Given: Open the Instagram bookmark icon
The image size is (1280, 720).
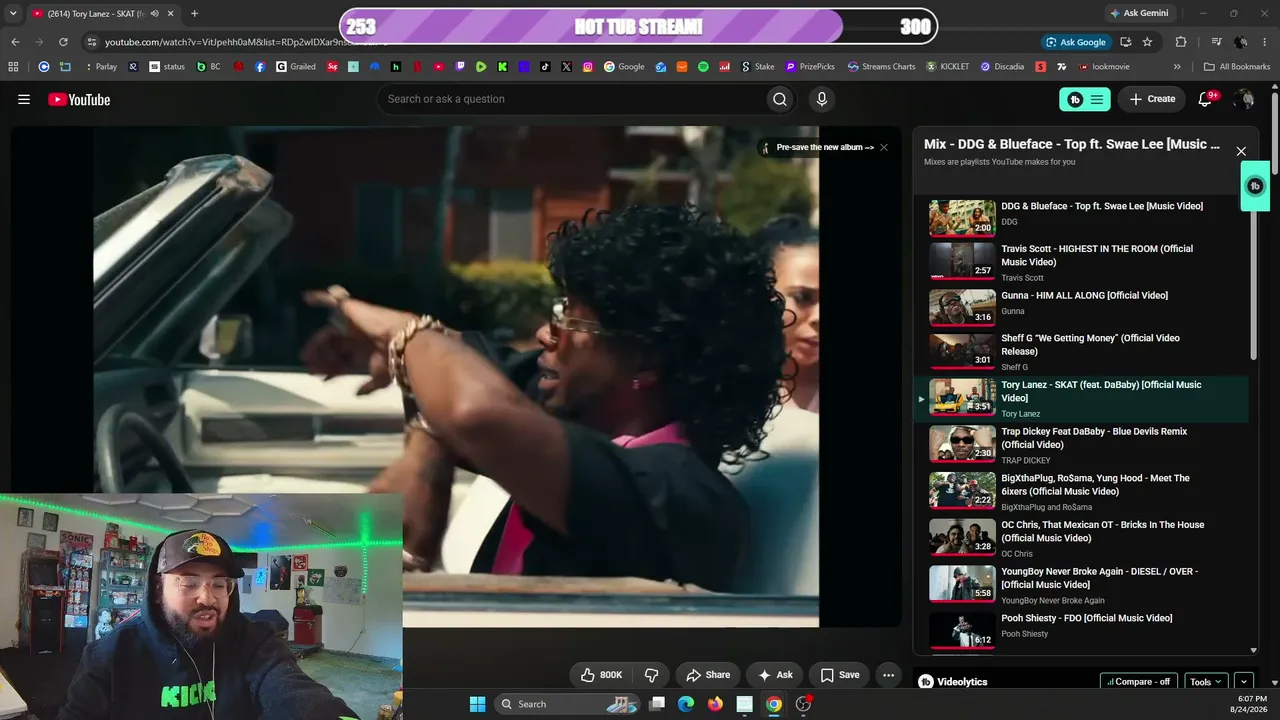Looking at the screenshot, I should (x=587, y=67).
